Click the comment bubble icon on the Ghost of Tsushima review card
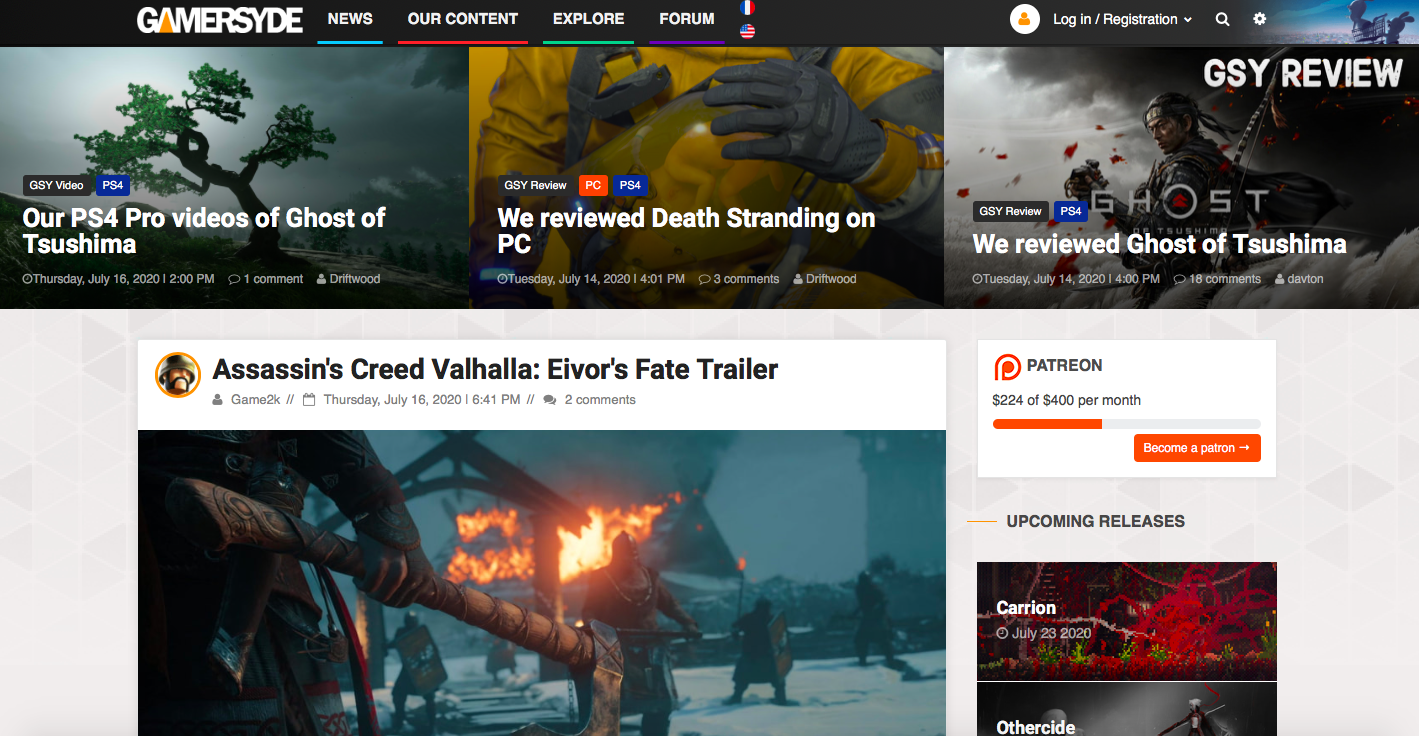The height and width of the screenshot is (736, 1419). click(1179, 279)
